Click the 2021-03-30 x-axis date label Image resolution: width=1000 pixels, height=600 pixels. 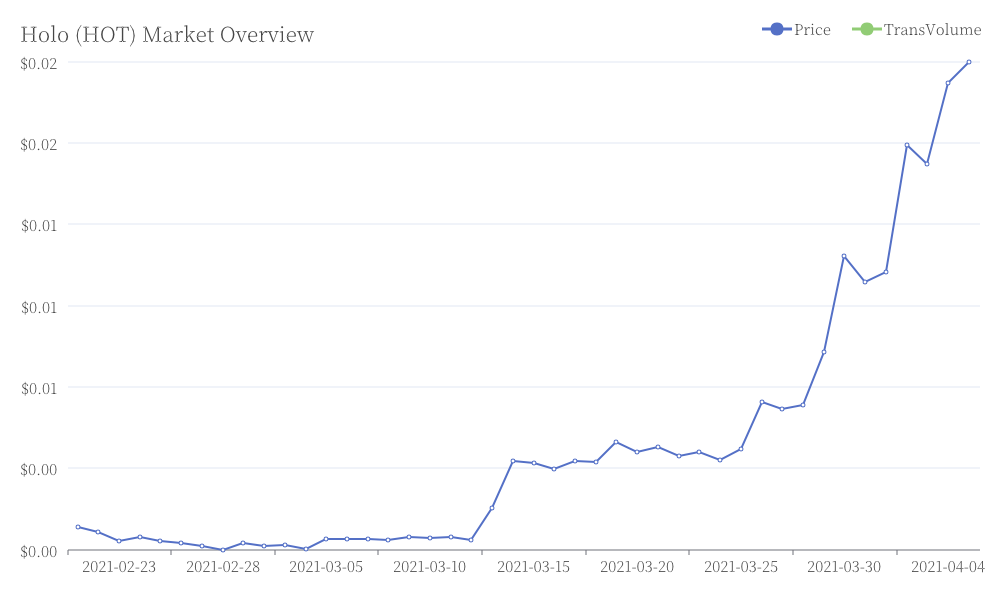844,567
